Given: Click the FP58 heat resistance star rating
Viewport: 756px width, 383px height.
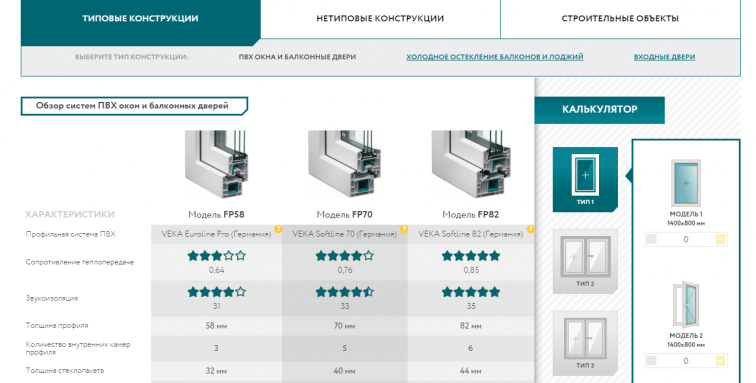Looking at the screenshot, I should click(216, 256).
